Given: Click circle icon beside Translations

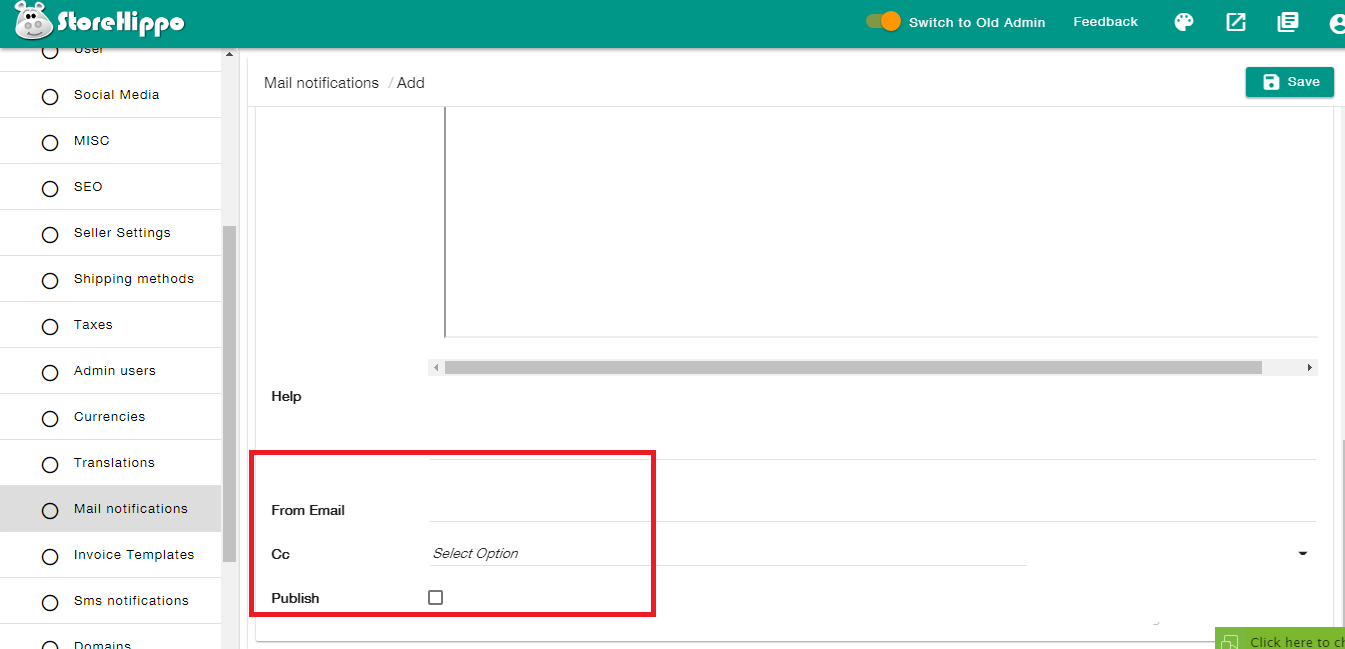Looking at the screenshot, I should pos(50,465).
